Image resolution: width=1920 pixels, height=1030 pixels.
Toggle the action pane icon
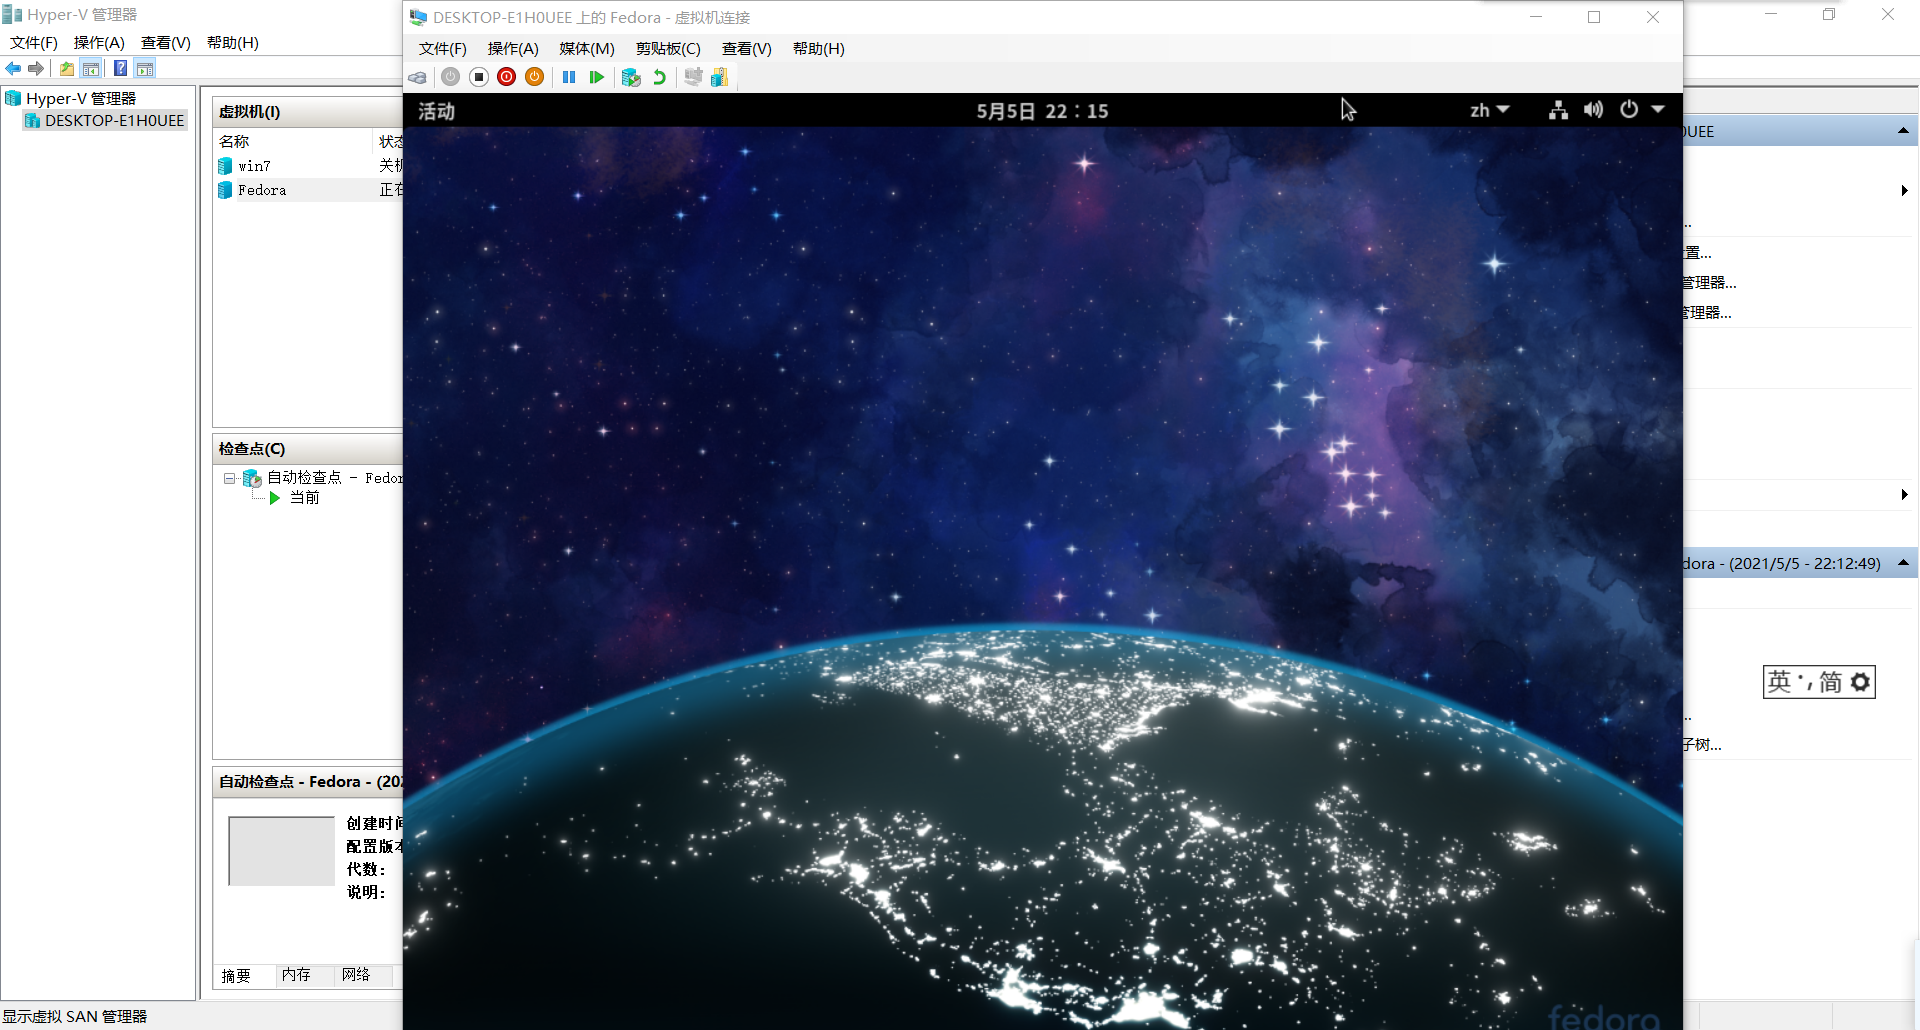pos(145,68)
